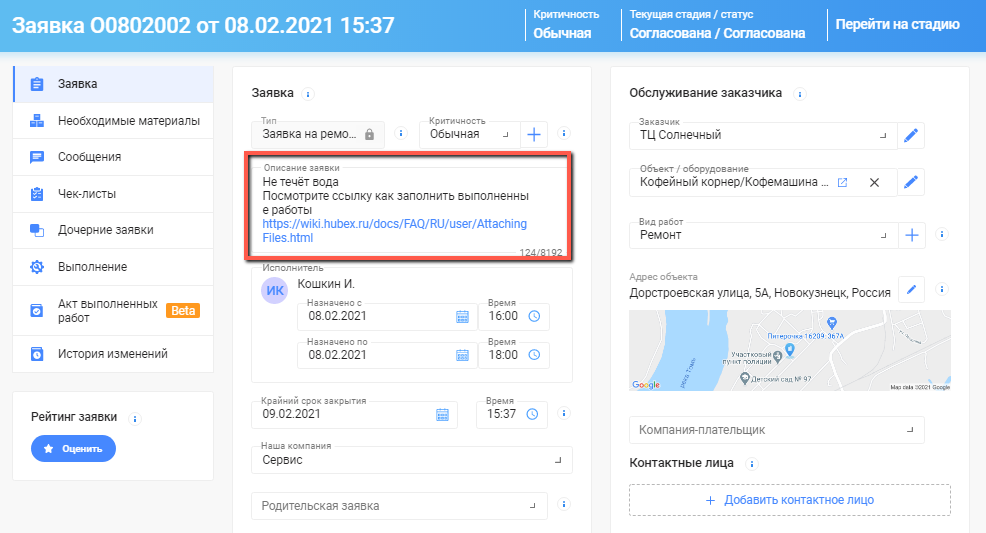This screenshot has width=986, height=533.
Task: Open calendar for Крайний срок закрытия
Action: coord(443,415)
